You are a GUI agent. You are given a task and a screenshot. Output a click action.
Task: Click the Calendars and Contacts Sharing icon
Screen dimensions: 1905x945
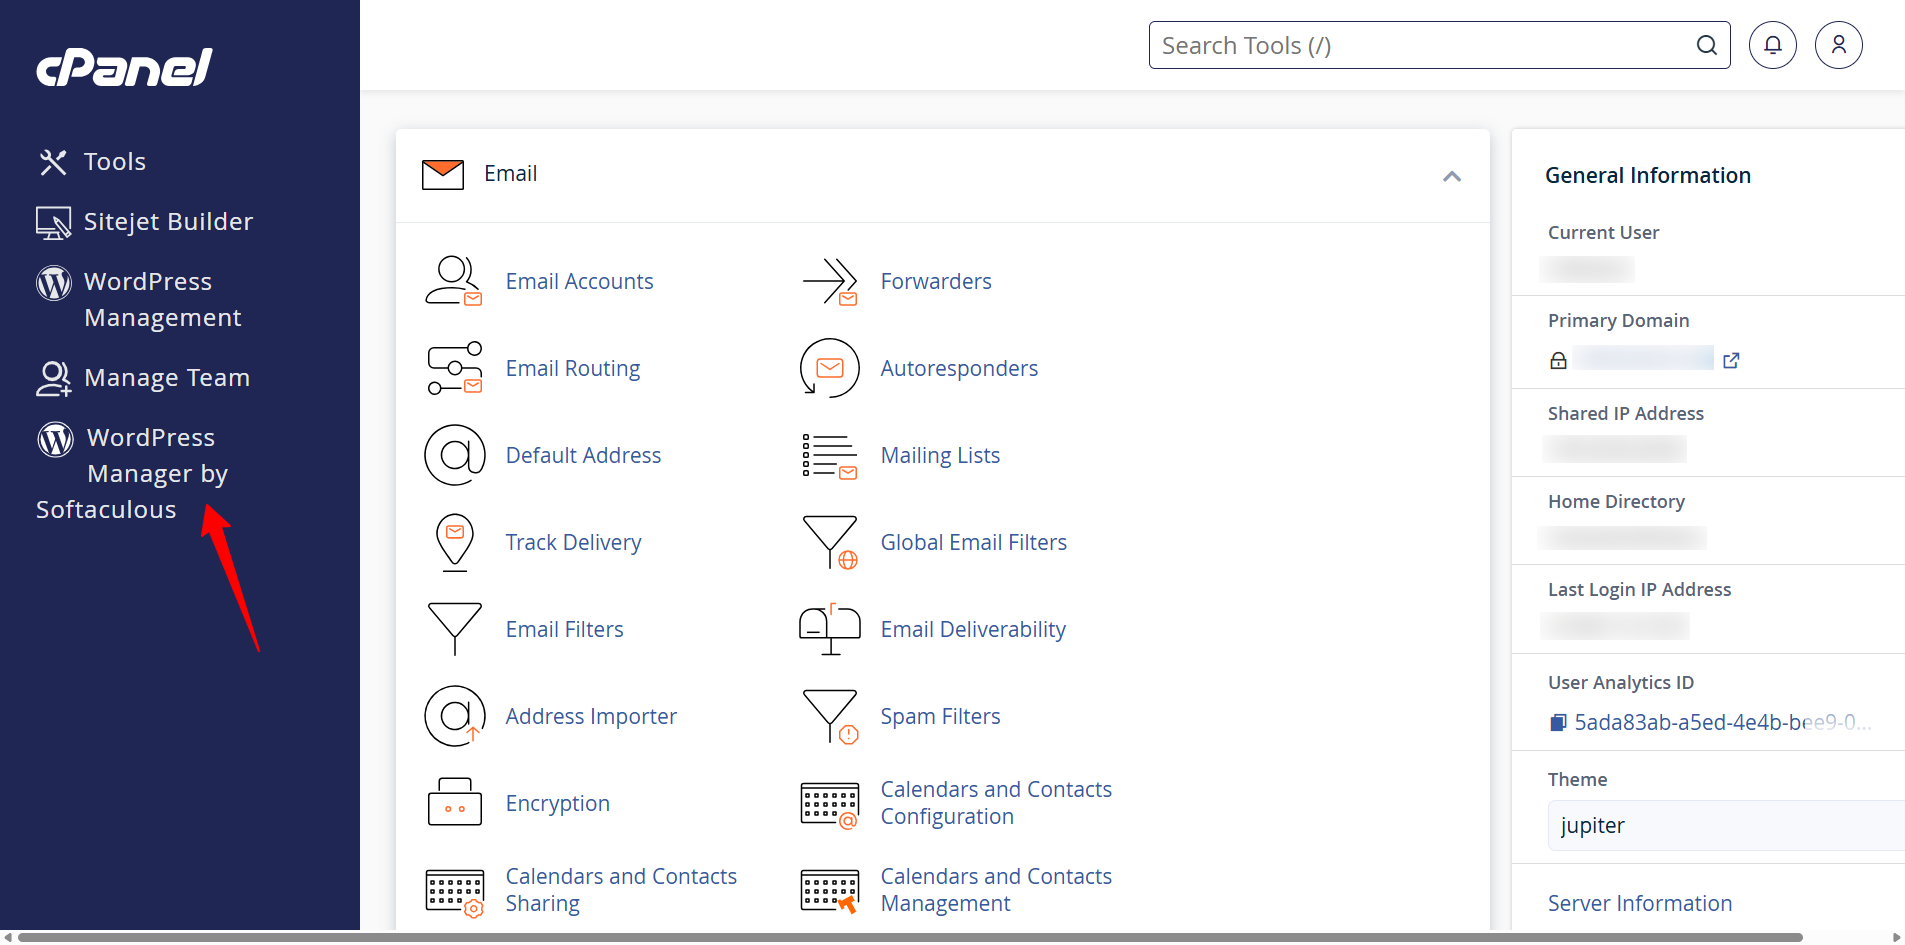point(455,893)
